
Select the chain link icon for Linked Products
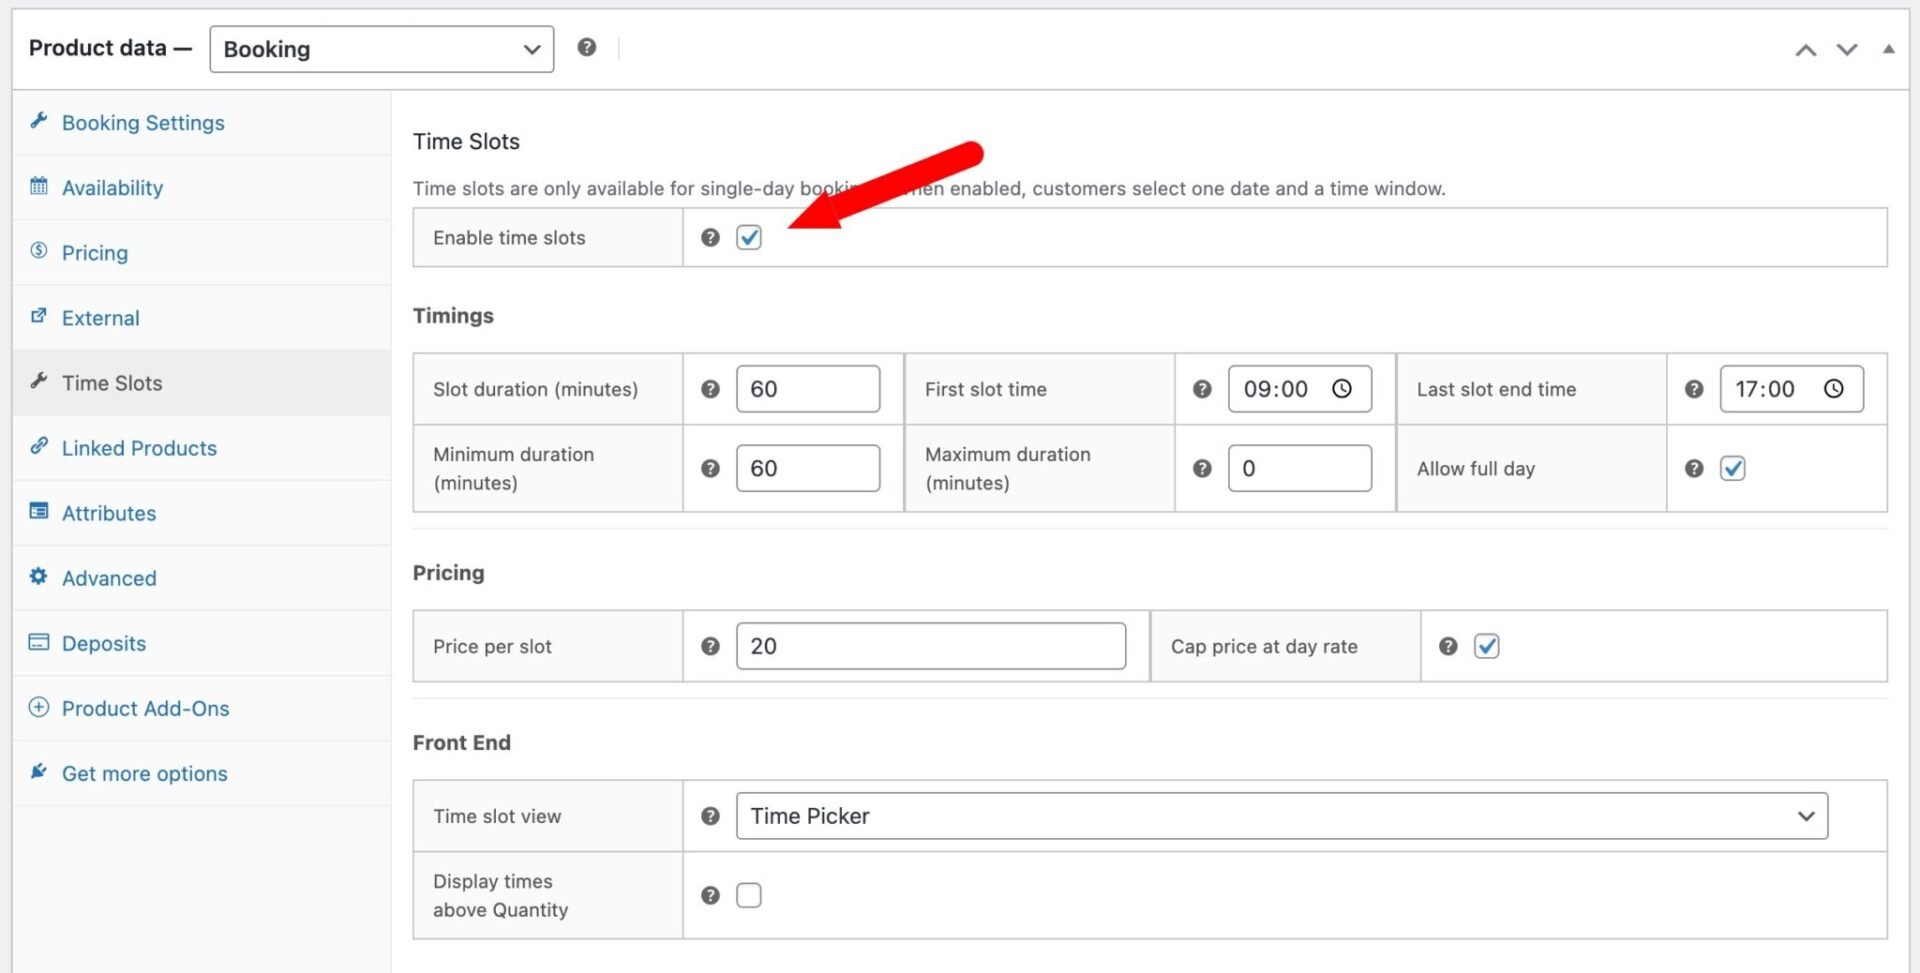click(38, 447)
